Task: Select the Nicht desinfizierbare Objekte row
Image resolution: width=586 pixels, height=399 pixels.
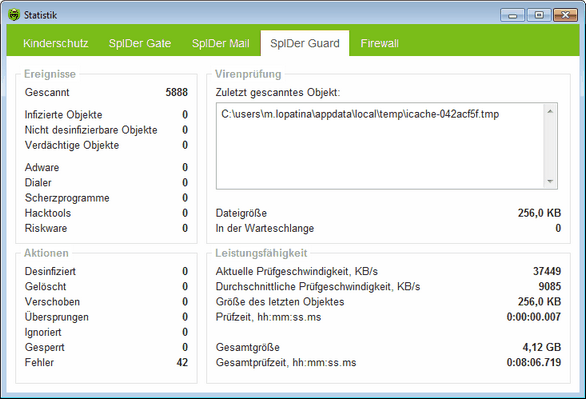Action: pyautogui.click(x=106, y=130)
